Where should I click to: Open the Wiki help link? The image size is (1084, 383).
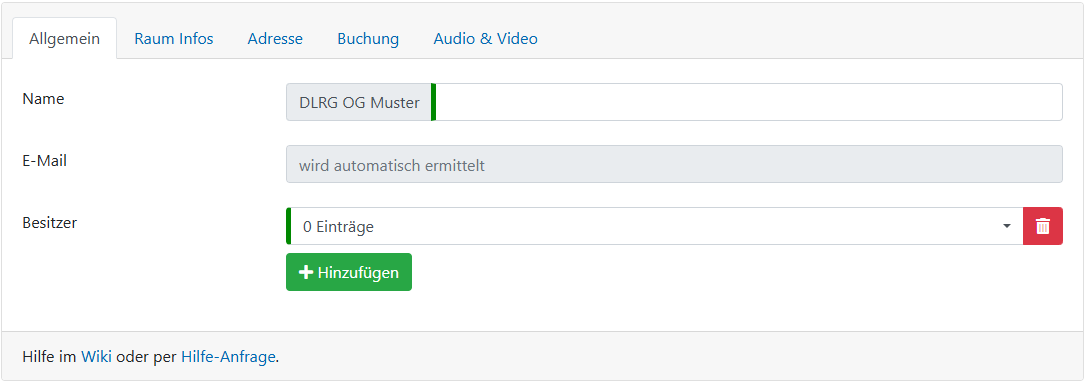point(97,357)
